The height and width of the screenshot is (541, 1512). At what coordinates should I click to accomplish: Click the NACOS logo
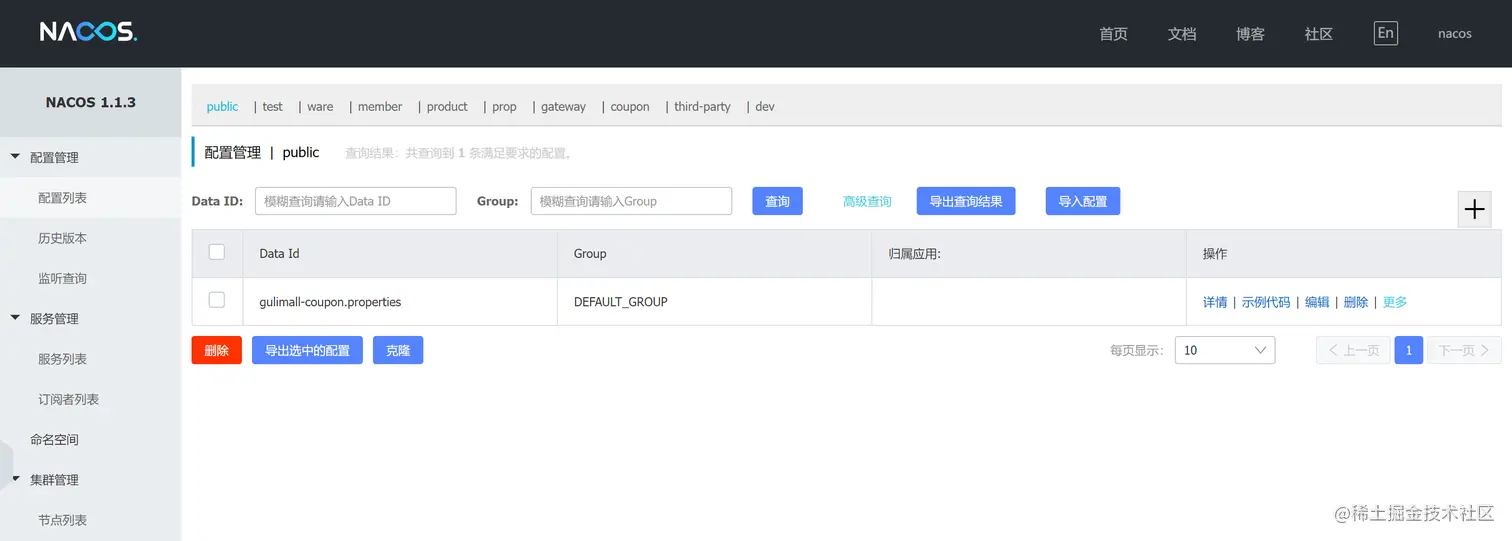[x=88, y=32]
